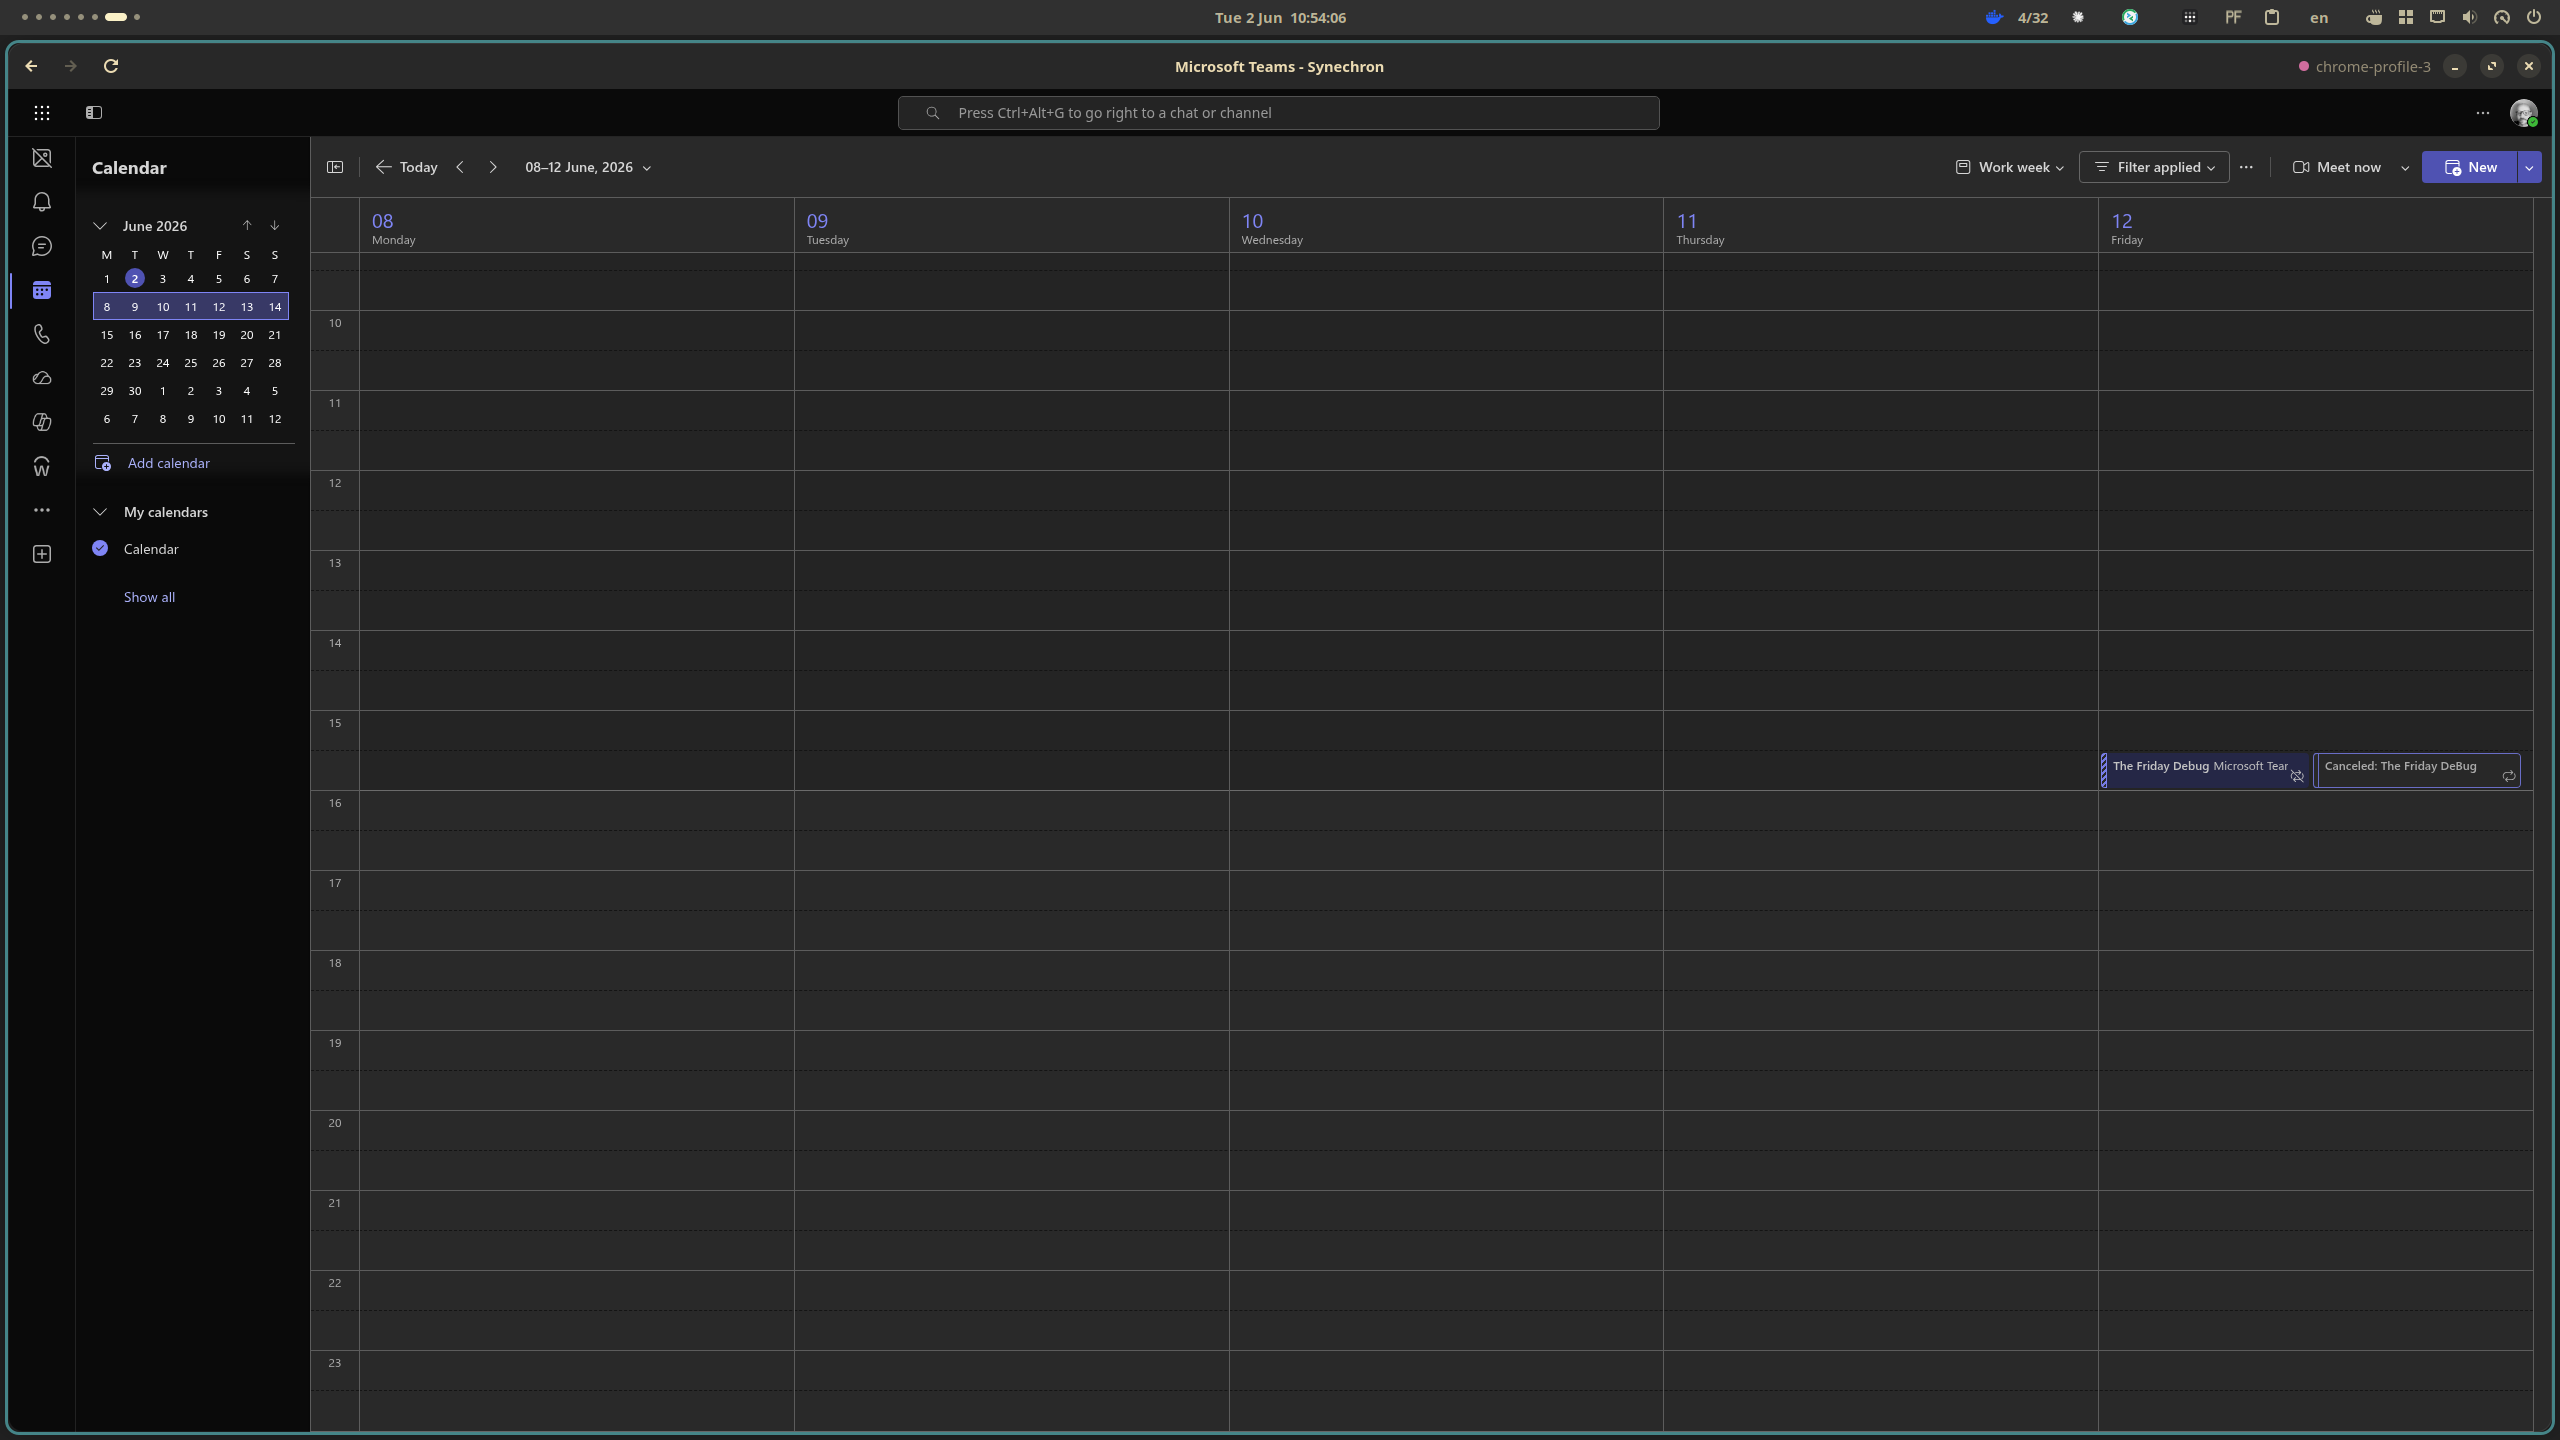
Task: Open the Canceled: The Friday DeBug event
Action: [2416, 770]
